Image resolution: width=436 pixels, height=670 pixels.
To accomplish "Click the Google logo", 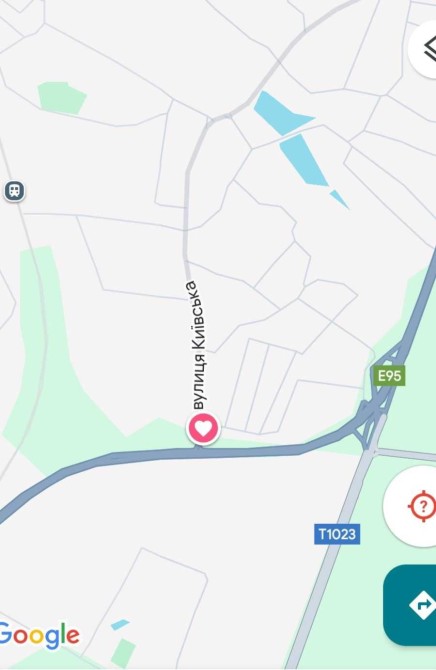I will pos(39,635).
